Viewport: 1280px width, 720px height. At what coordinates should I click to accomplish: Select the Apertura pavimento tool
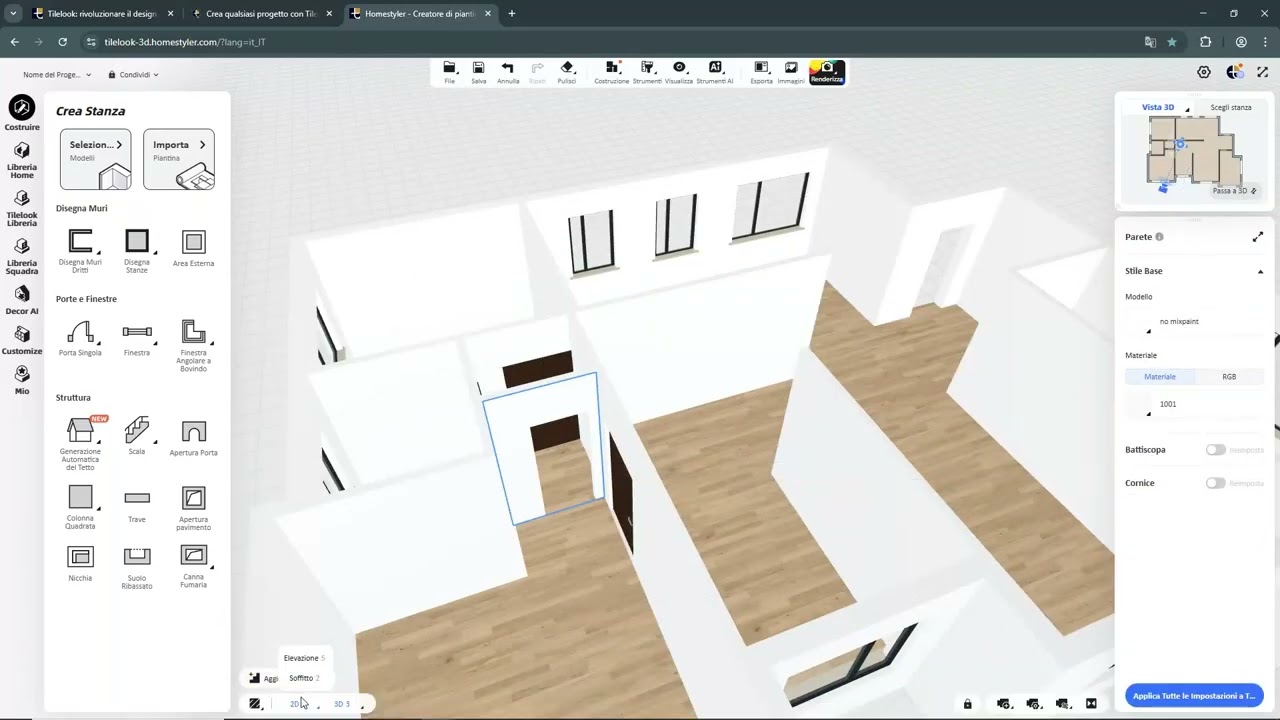coord(193,507)
